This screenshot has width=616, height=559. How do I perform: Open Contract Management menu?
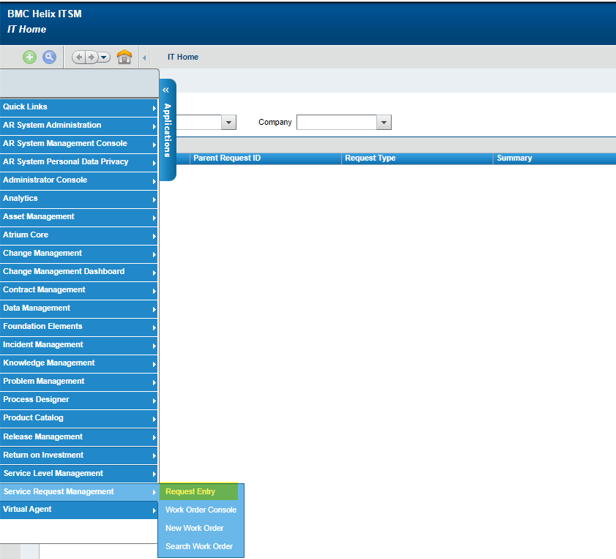[79, 290]
